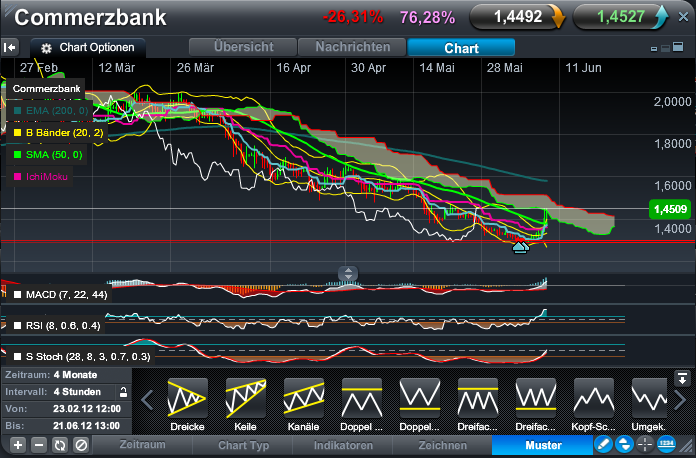Screen dimensions: 696x458
Task: Select the Kanäle channel pattern icon
Action: click(x=304, y=398)
